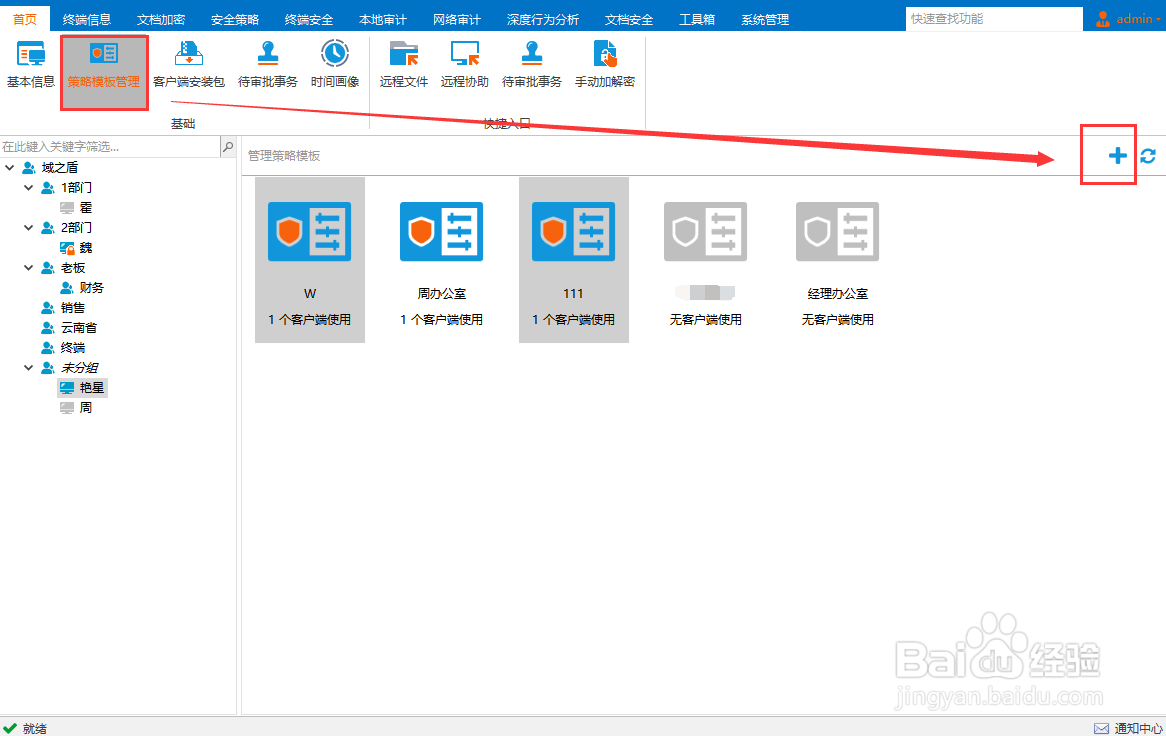This screenshot has width=1166, height=736.
Task: Select the 老板 group
Action: [63, 268]
